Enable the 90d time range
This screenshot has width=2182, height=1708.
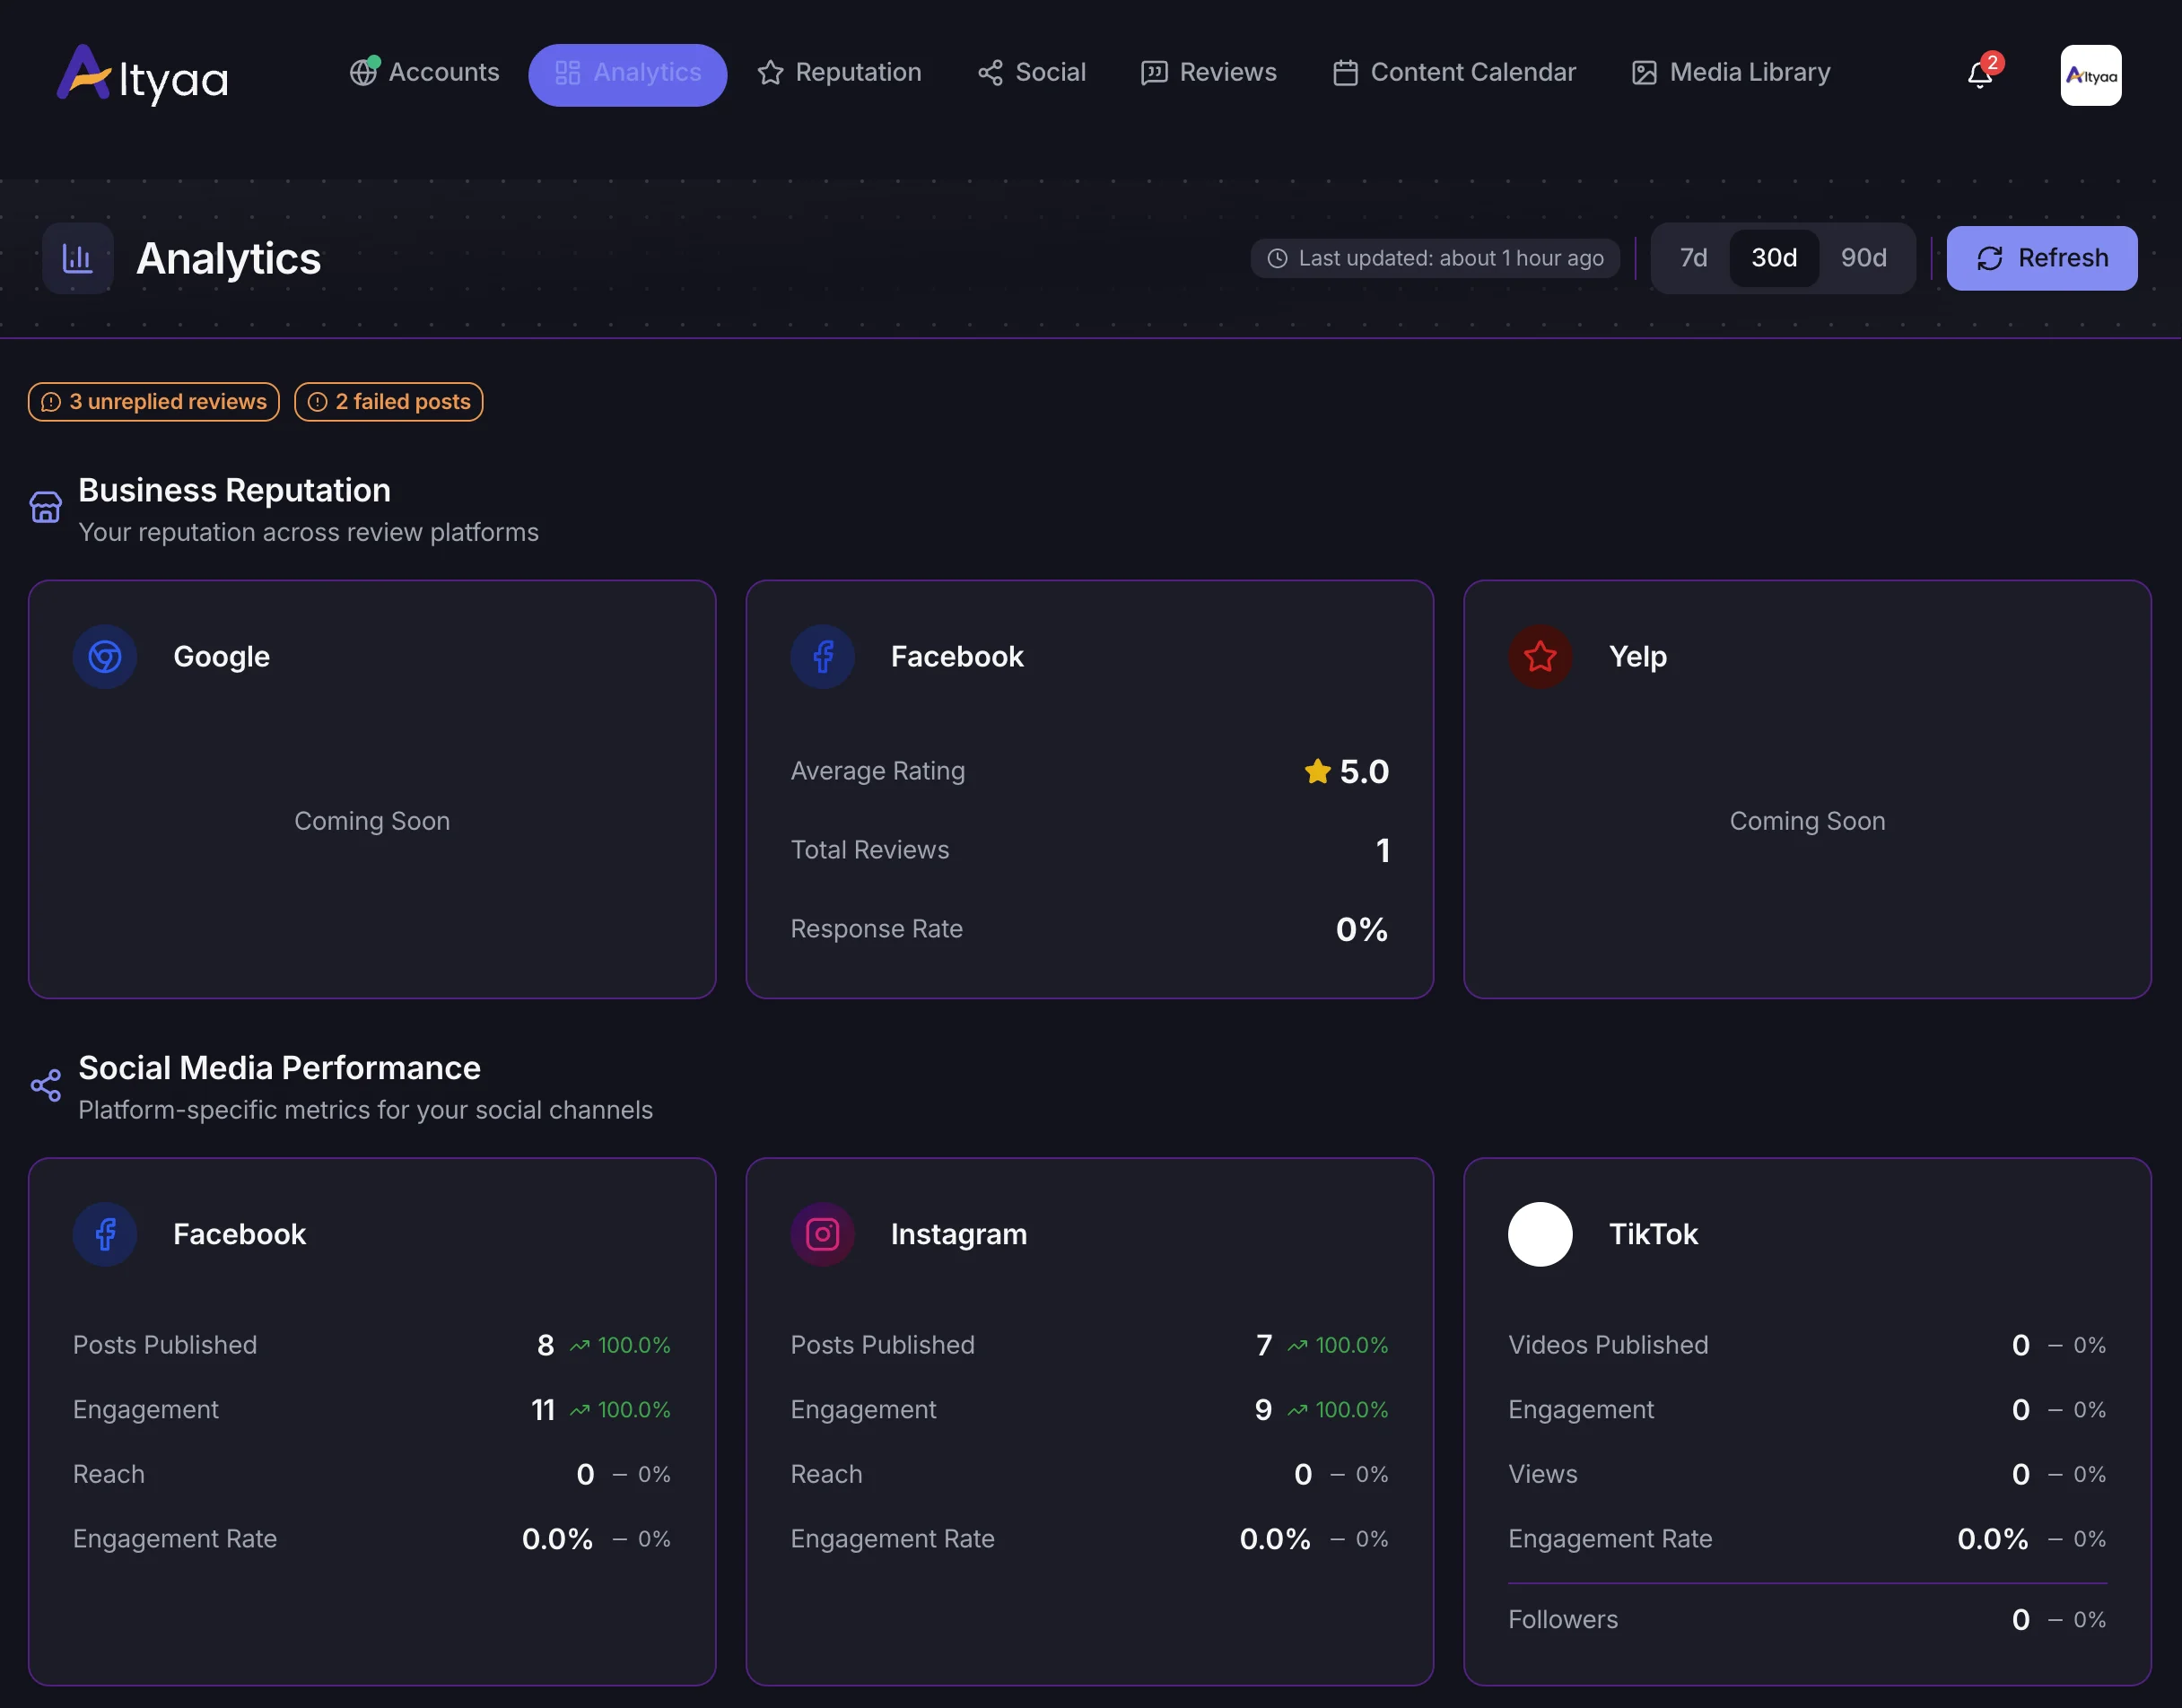coord(1862,258)
